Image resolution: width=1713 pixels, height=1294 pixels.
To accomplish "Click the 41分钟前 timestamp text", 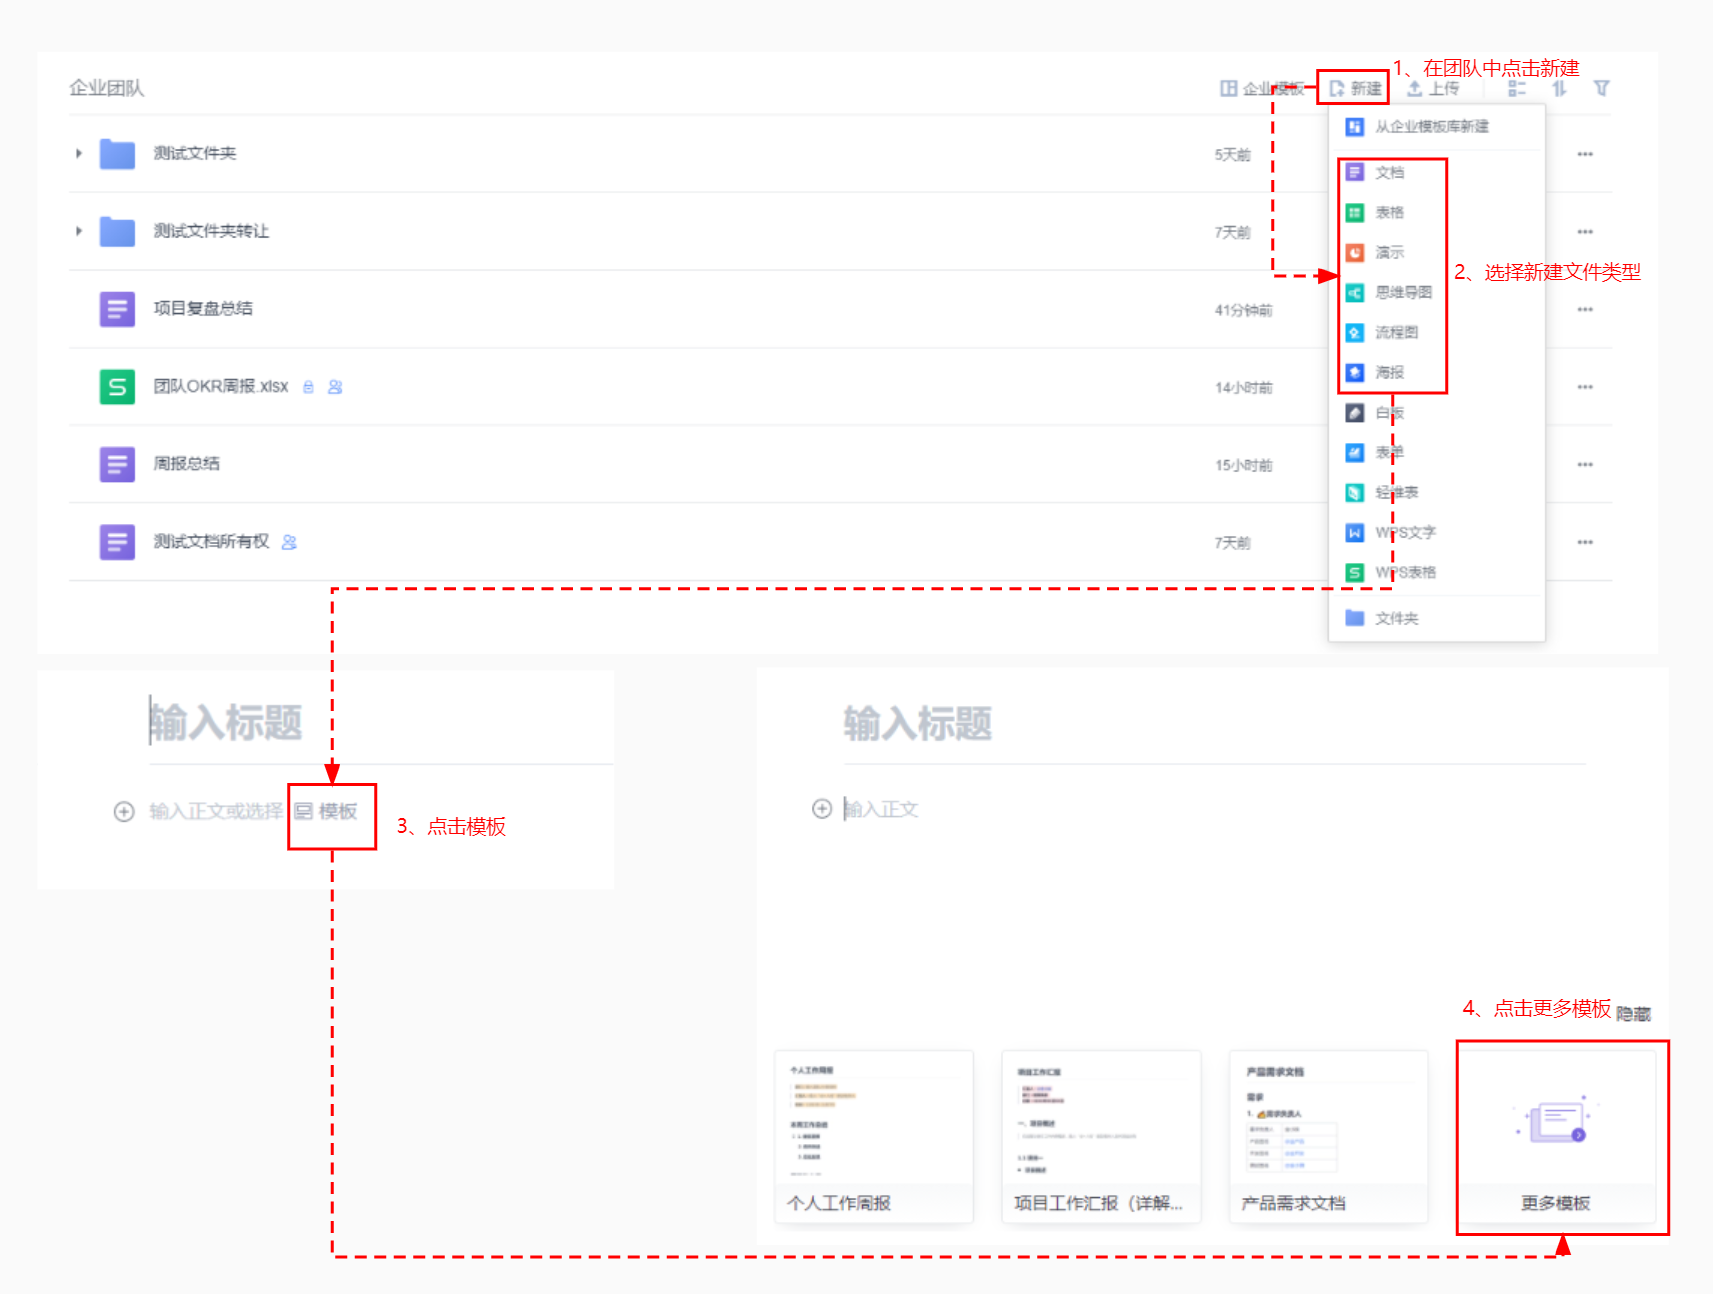I will coord(1243,310).
